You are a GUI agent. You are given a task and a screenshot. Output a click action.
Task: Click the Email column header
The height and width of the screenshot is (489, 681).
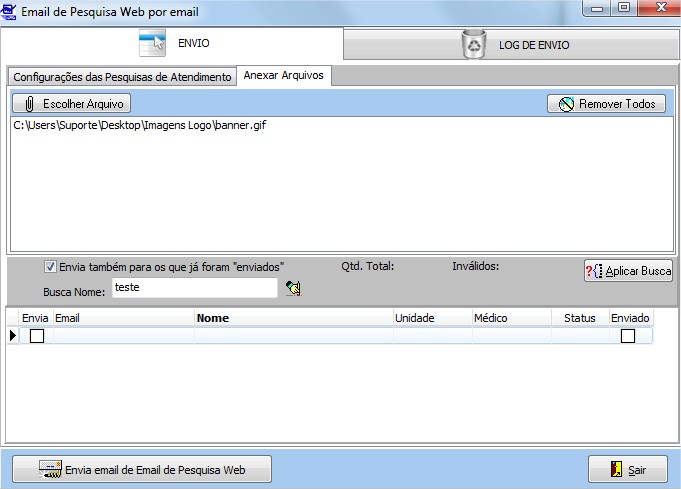[123, 318]
